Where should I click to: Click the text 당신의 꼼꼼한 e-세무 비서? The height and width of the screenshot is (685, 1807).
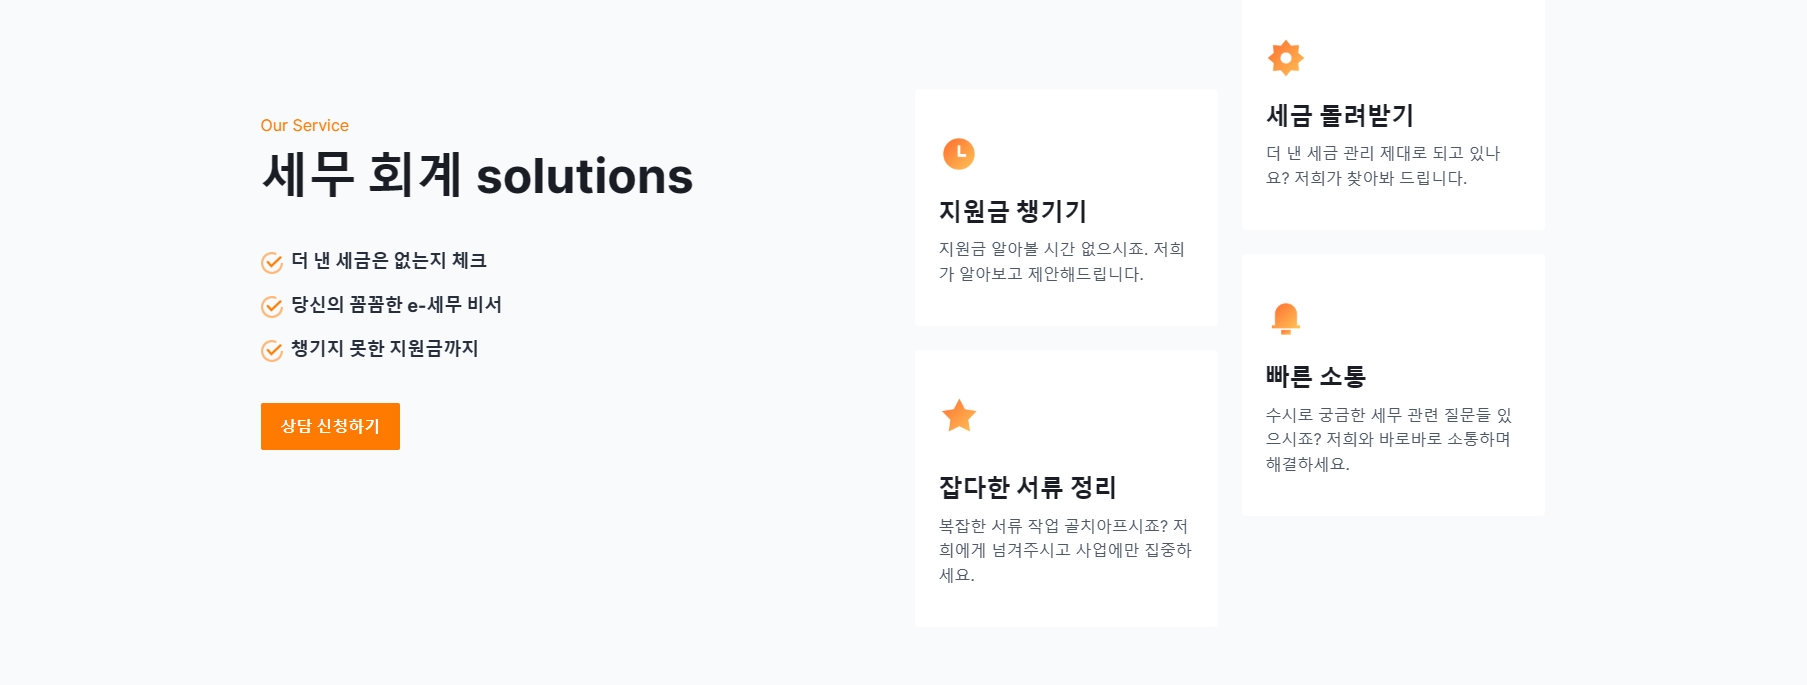(x=396, y=305)
